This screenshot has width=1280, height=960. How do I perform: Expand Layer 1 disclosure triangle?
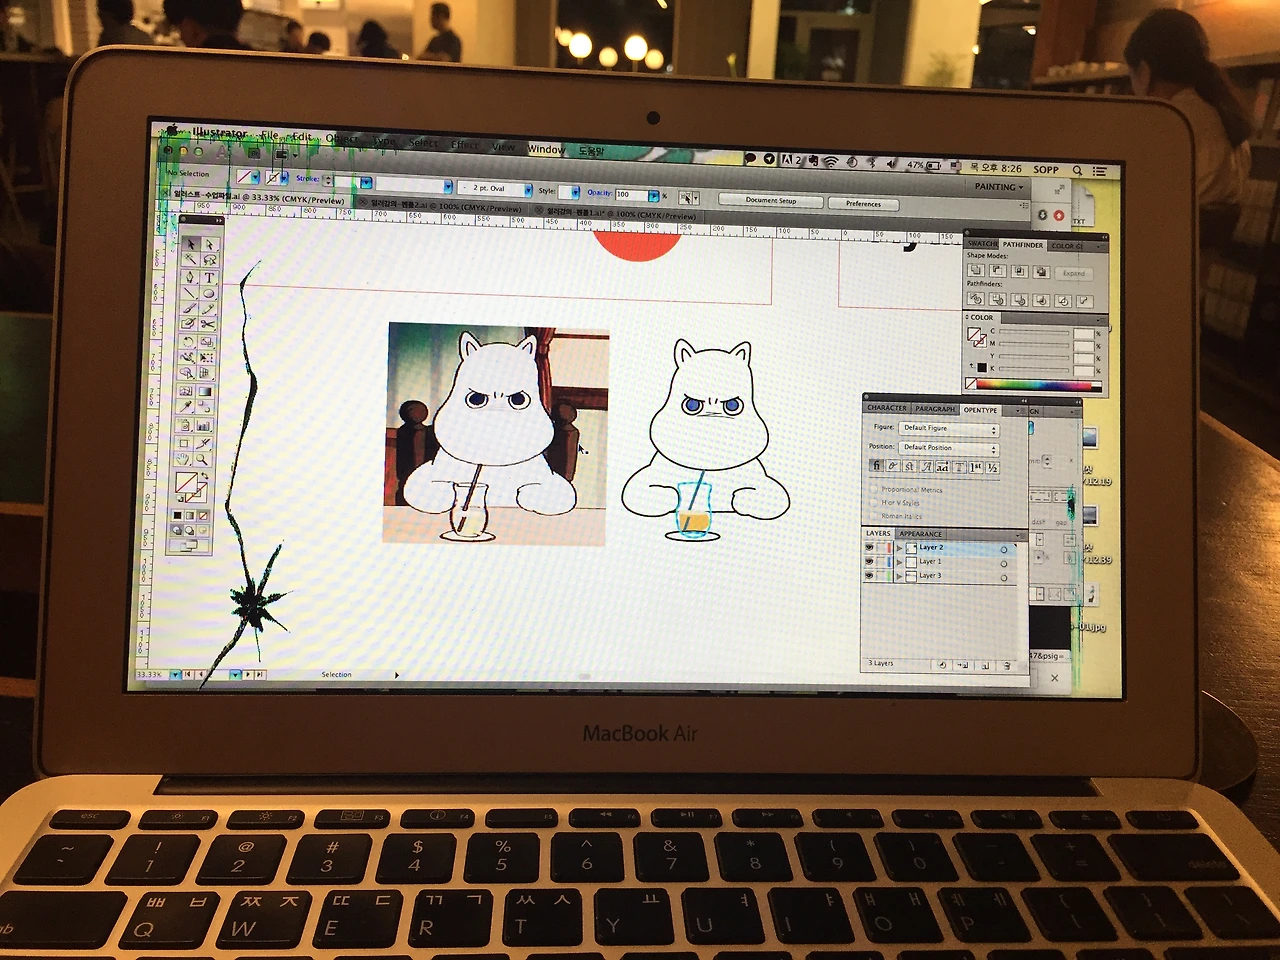pos(899,562)
